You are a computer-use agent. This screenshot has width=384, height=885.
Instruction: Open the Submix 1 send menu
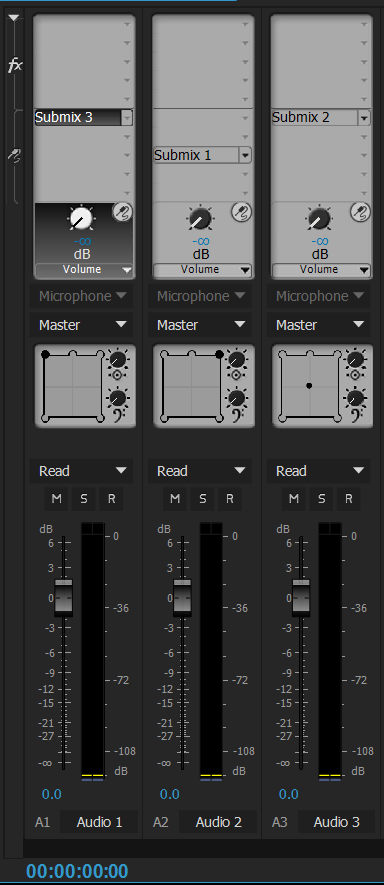coord(245,155)
